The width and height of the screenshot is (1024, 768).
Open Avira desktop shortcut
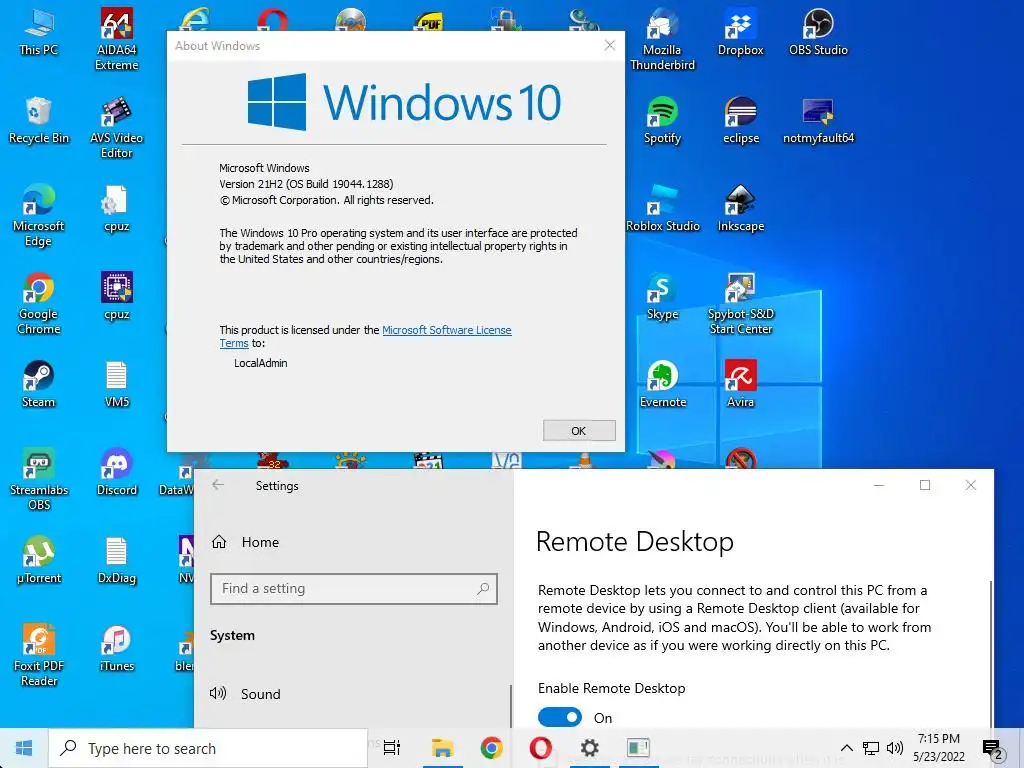point(741,385)
